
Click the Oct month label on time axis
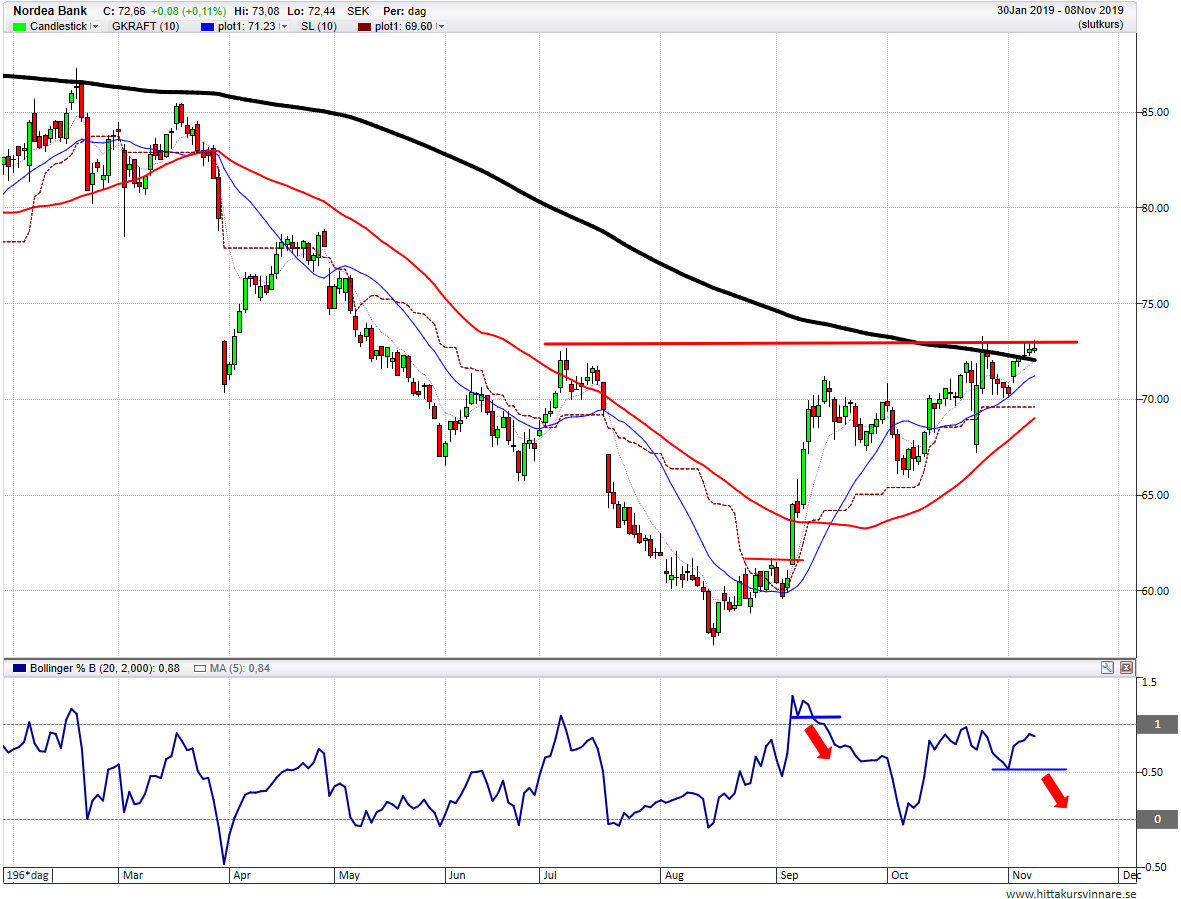(x=899, y=875)
